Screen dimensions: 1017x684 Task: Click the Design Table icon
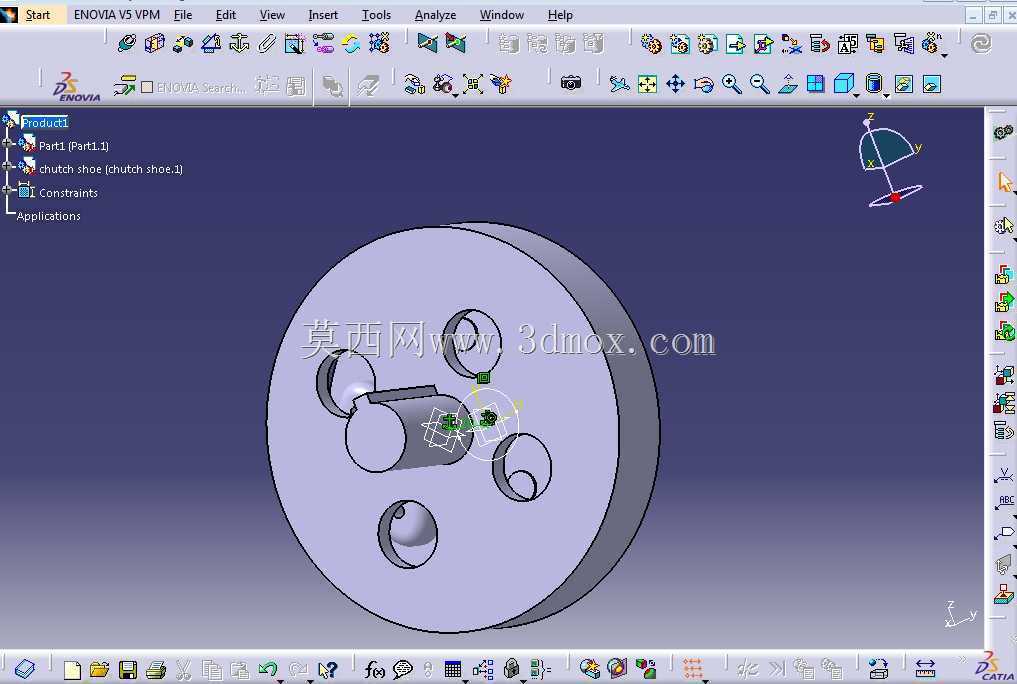[x=453, y=668]
